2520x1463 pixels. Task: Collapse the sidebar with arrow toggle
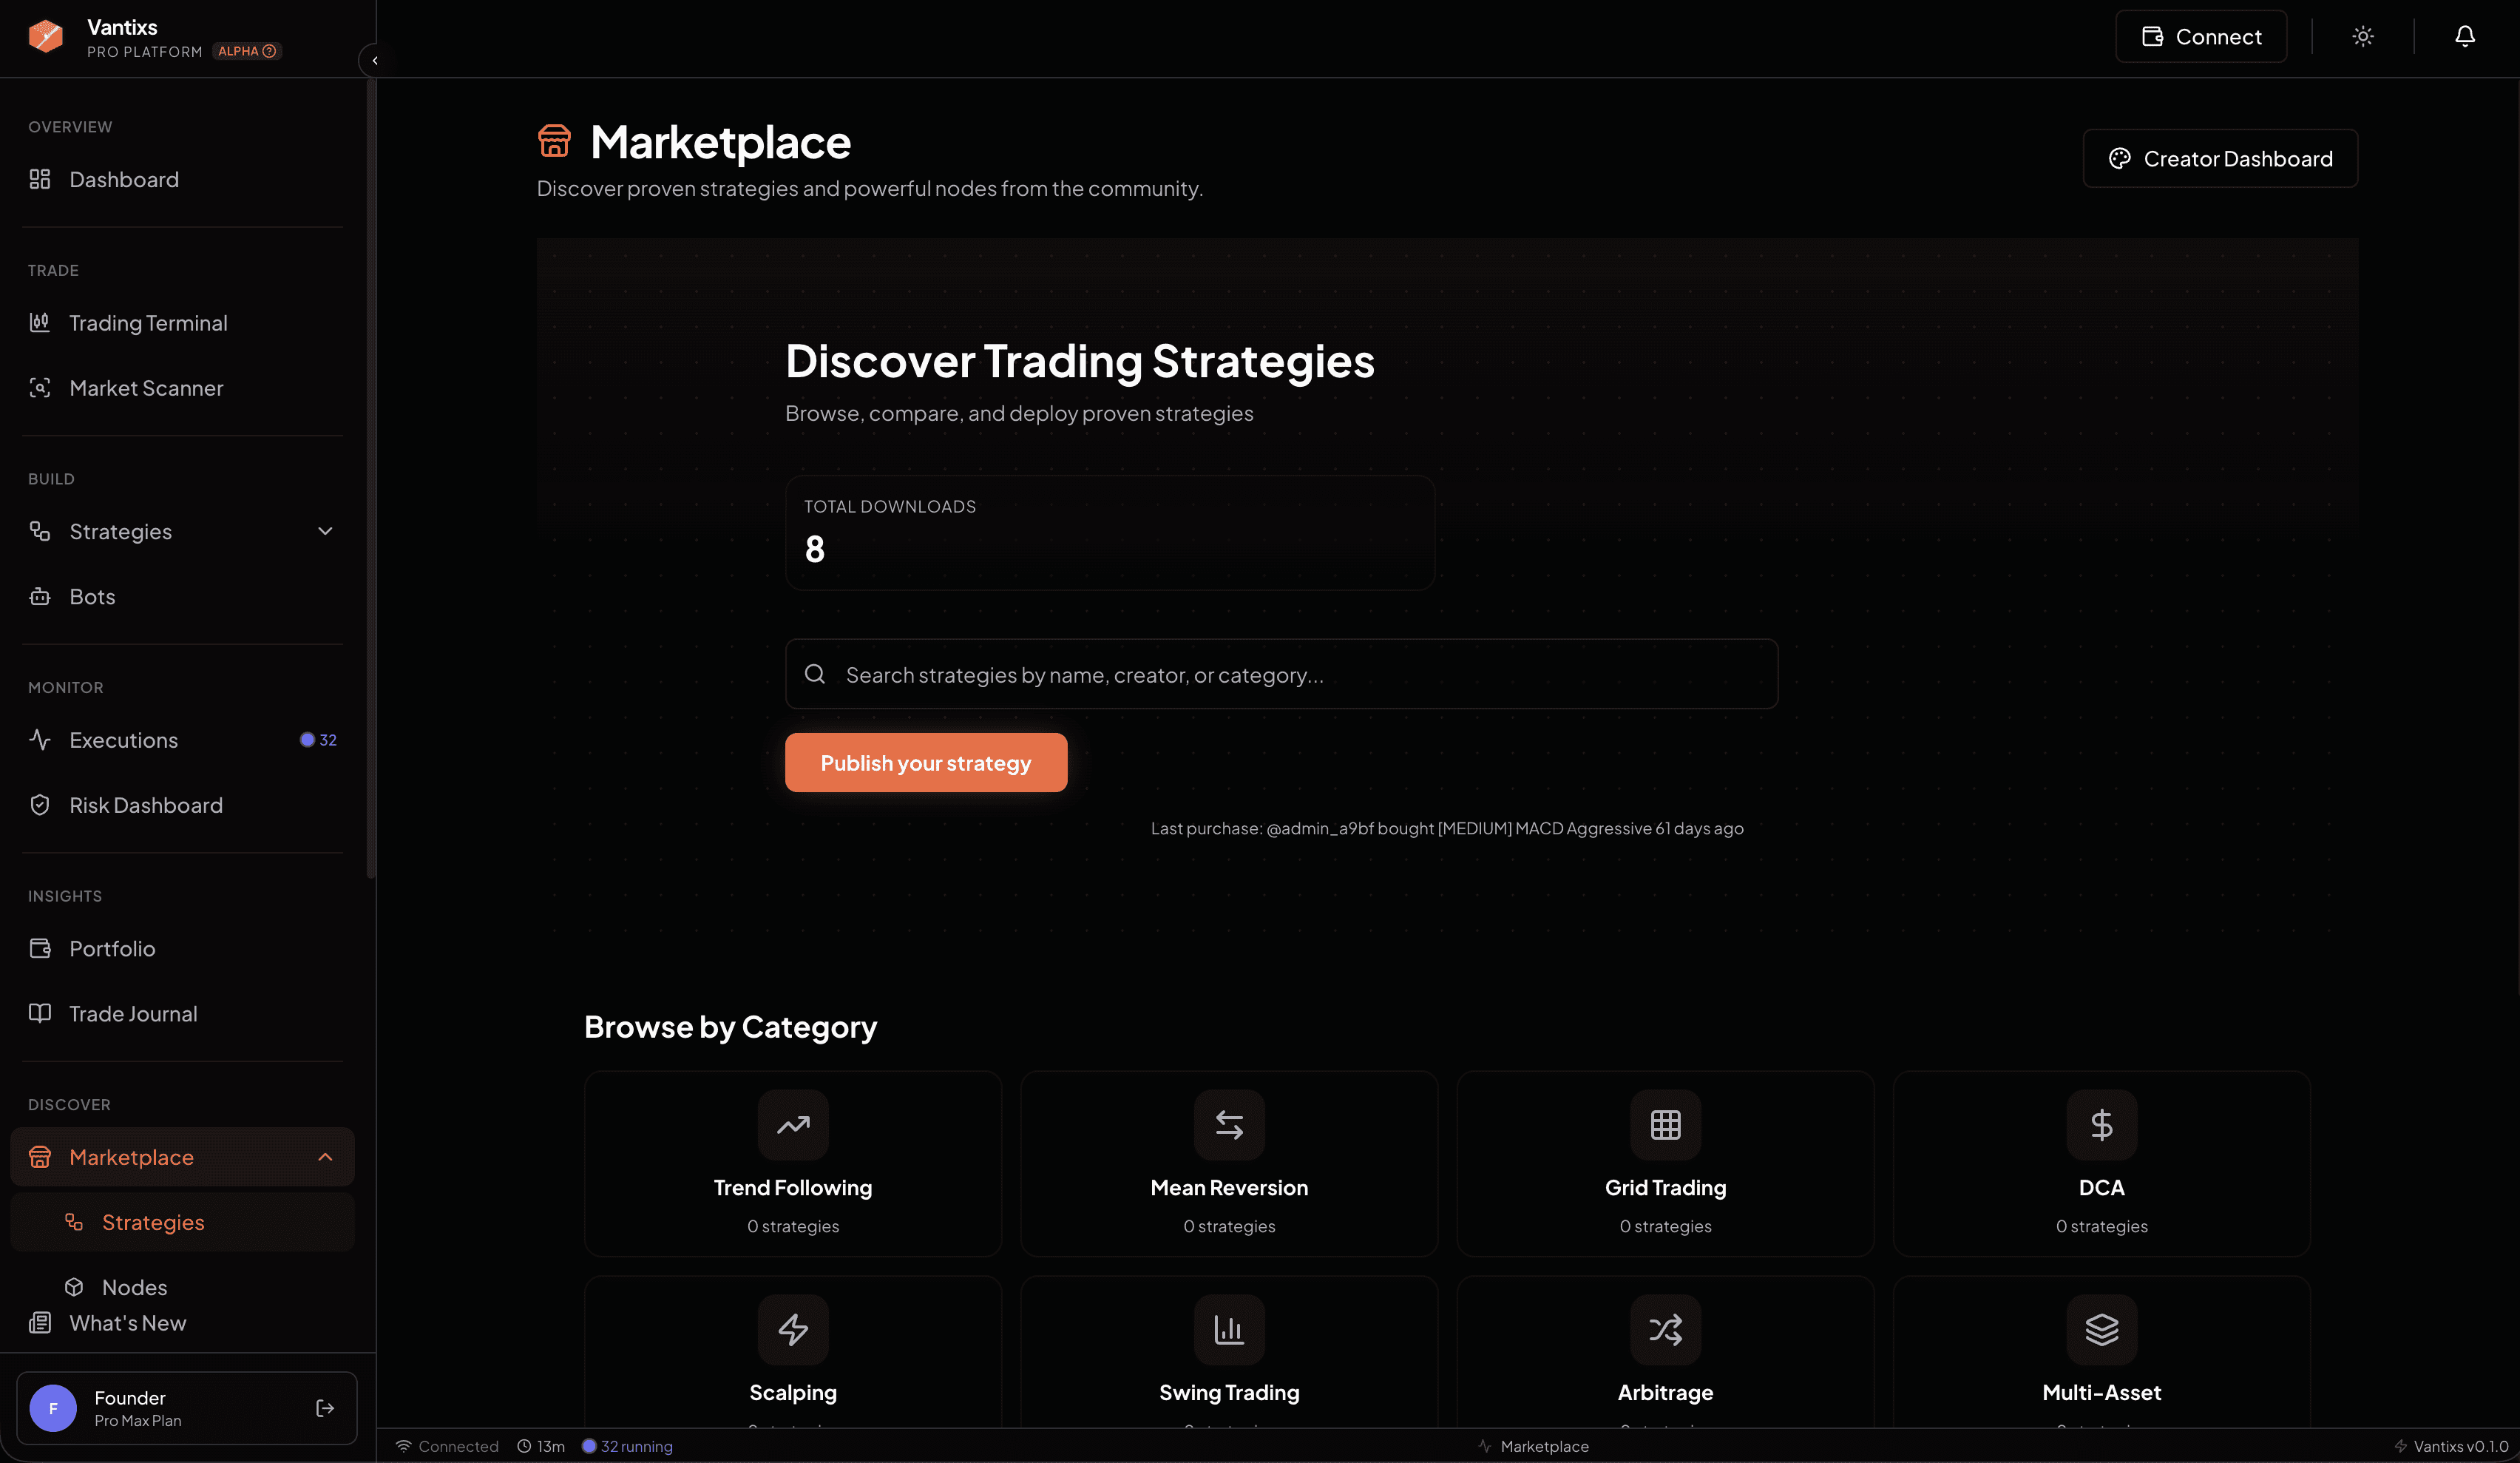[x=374, y=61]
